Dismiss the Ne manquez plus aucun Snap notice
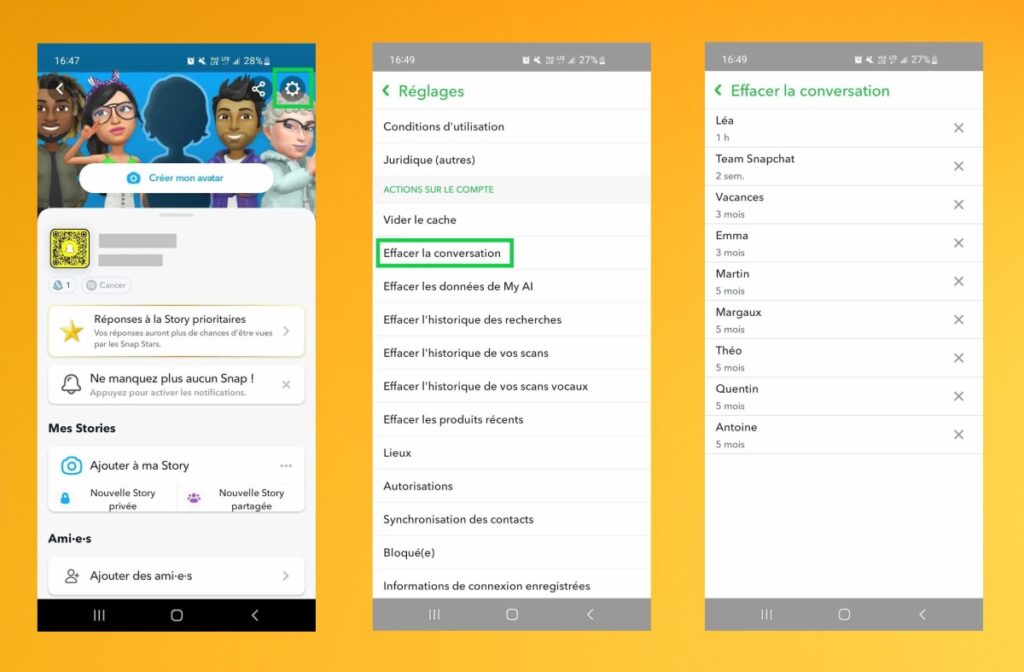This screenshot has height=672, width=1024. pyautogui.click(x=286, y=385)
